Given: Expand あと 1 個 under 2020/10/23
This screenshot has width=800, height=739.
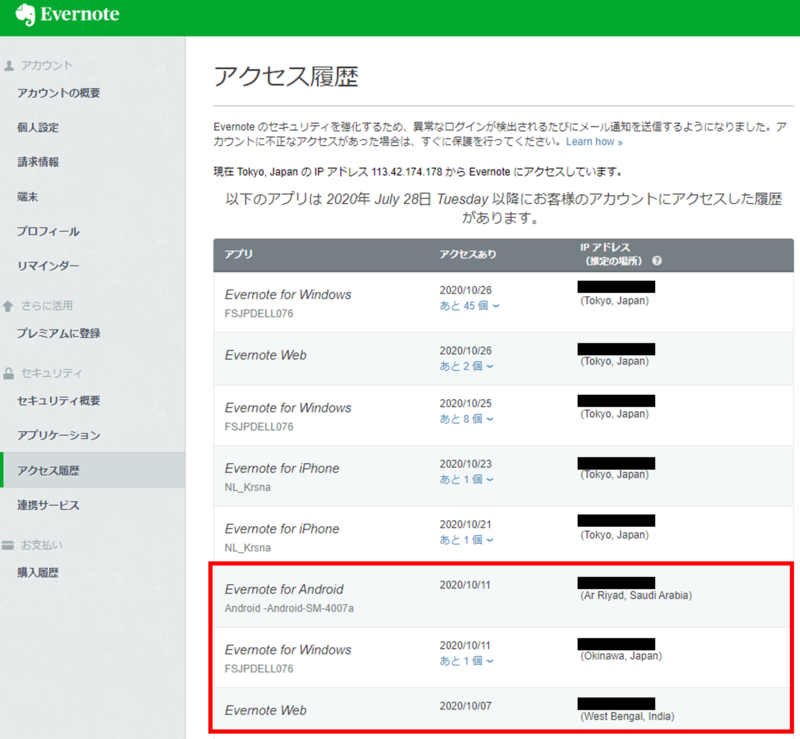Looking at the screenshot, I should (466, 480).
